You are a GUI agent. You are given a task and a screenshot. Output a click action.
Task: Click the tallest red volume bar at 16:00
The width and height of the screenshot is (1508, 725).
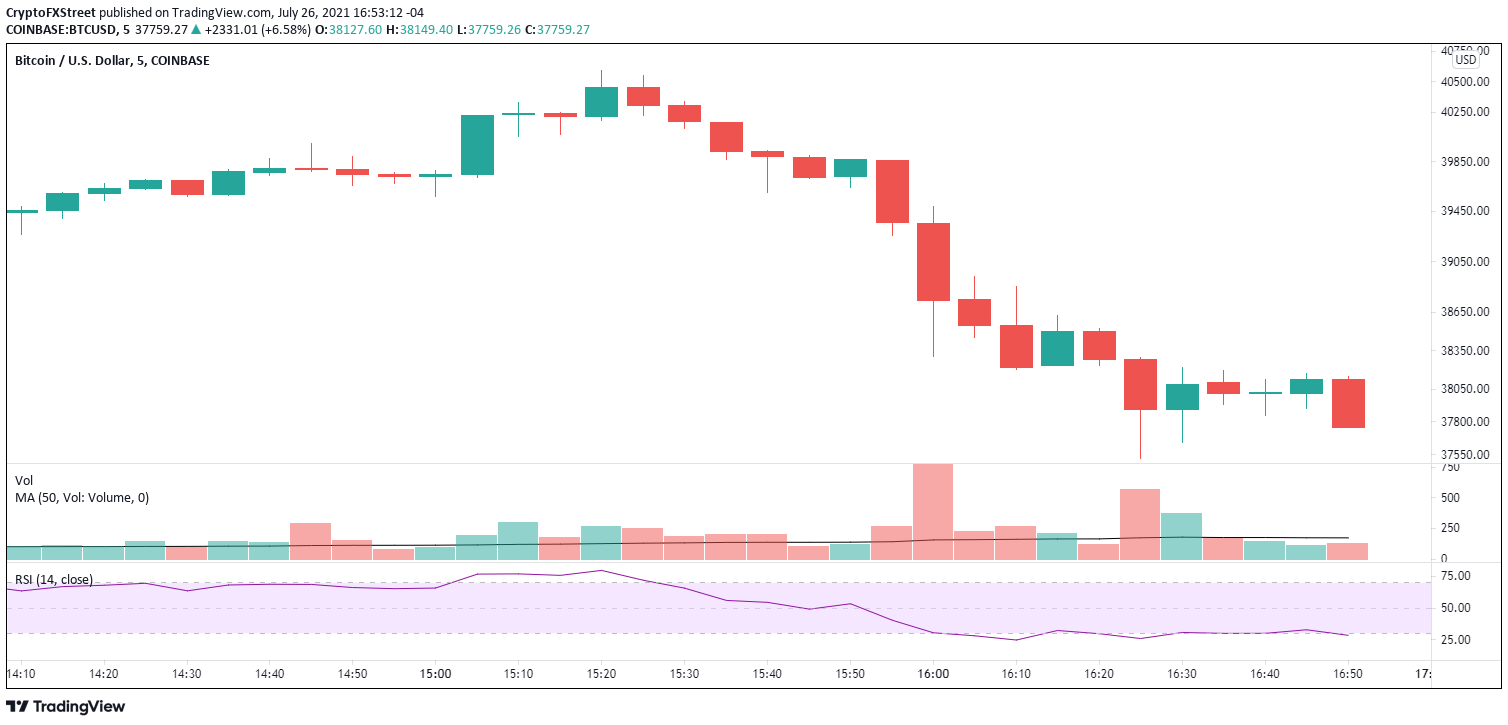coord(933,511)
